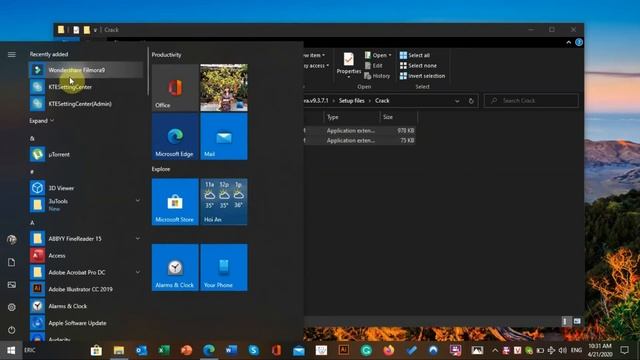
Task: Click Invert selection in ribbon
Action: point(422,76)
